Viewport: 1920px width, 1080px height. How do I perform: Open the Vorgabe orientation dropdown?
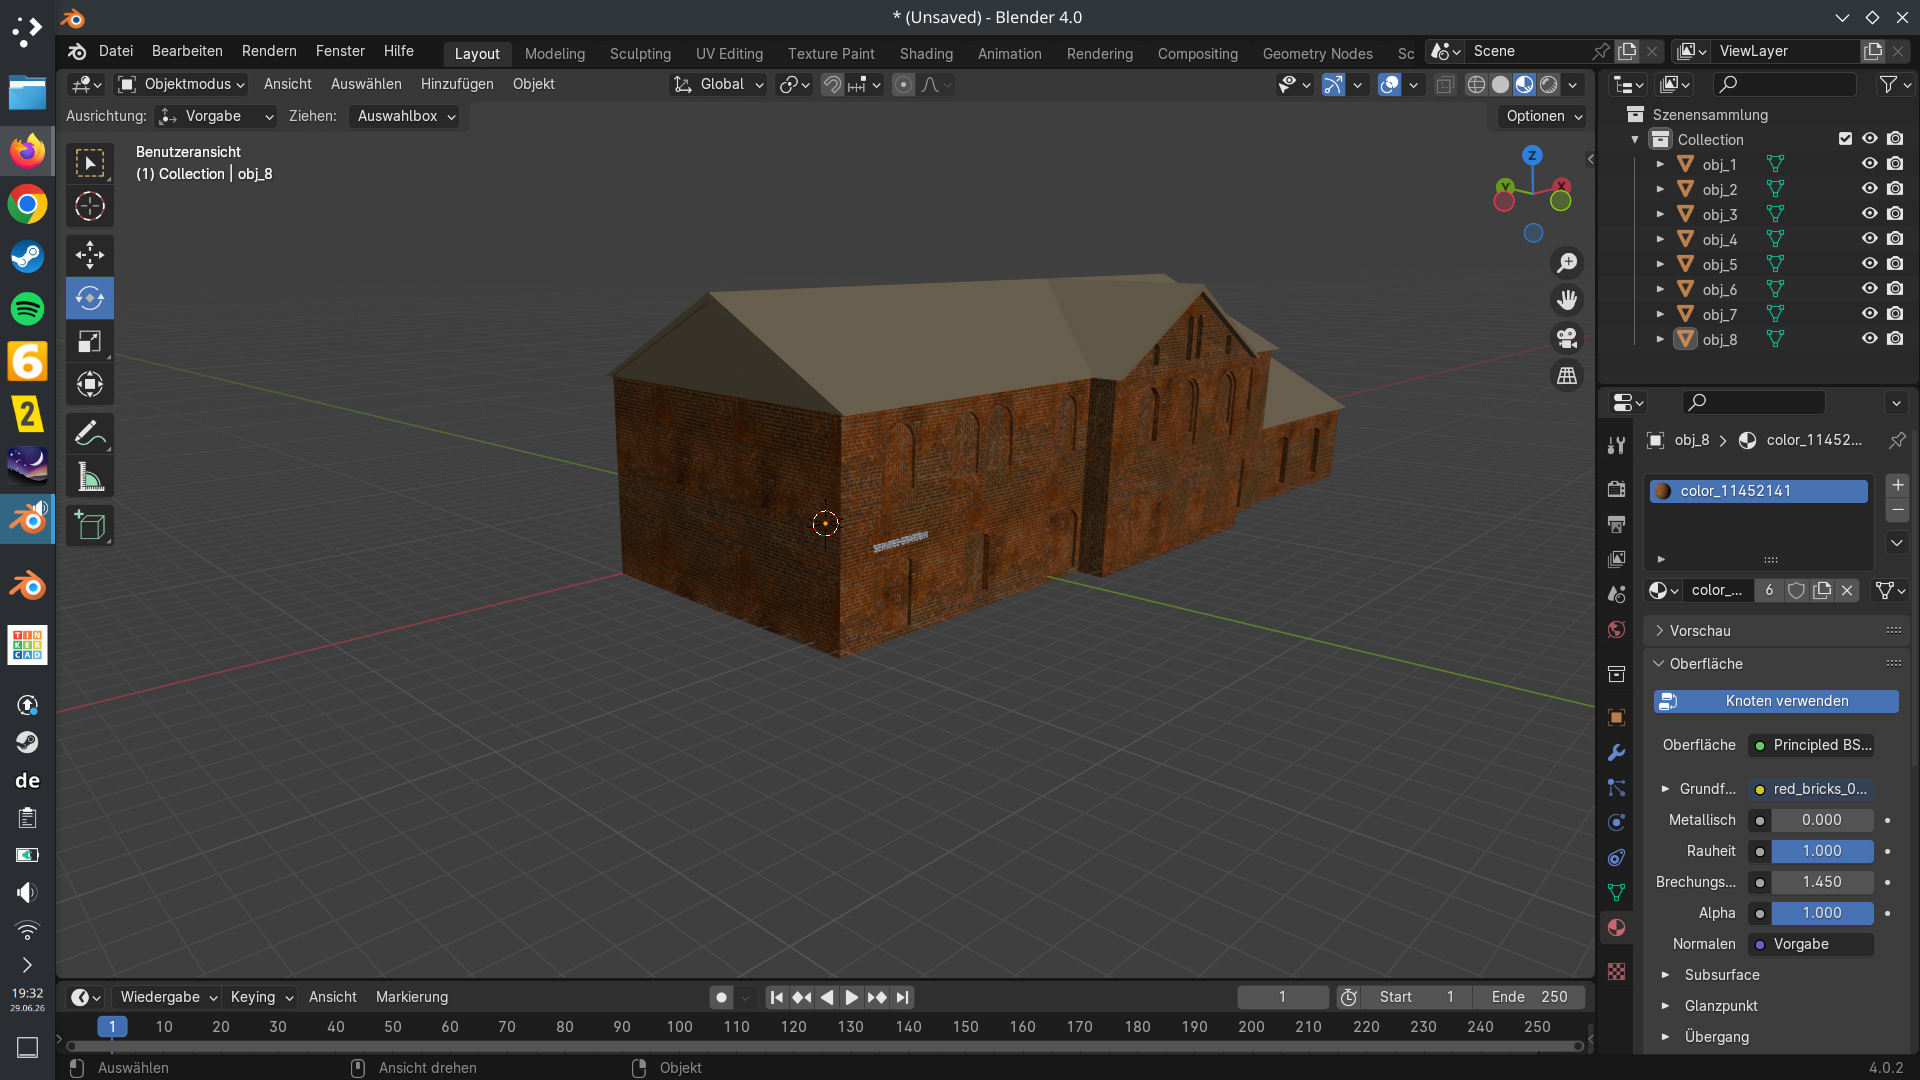click(x=216, y=116)
